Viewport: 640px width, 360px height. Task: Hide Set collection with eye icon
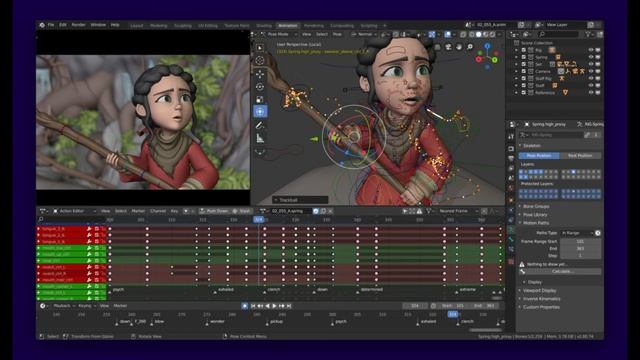591,64
